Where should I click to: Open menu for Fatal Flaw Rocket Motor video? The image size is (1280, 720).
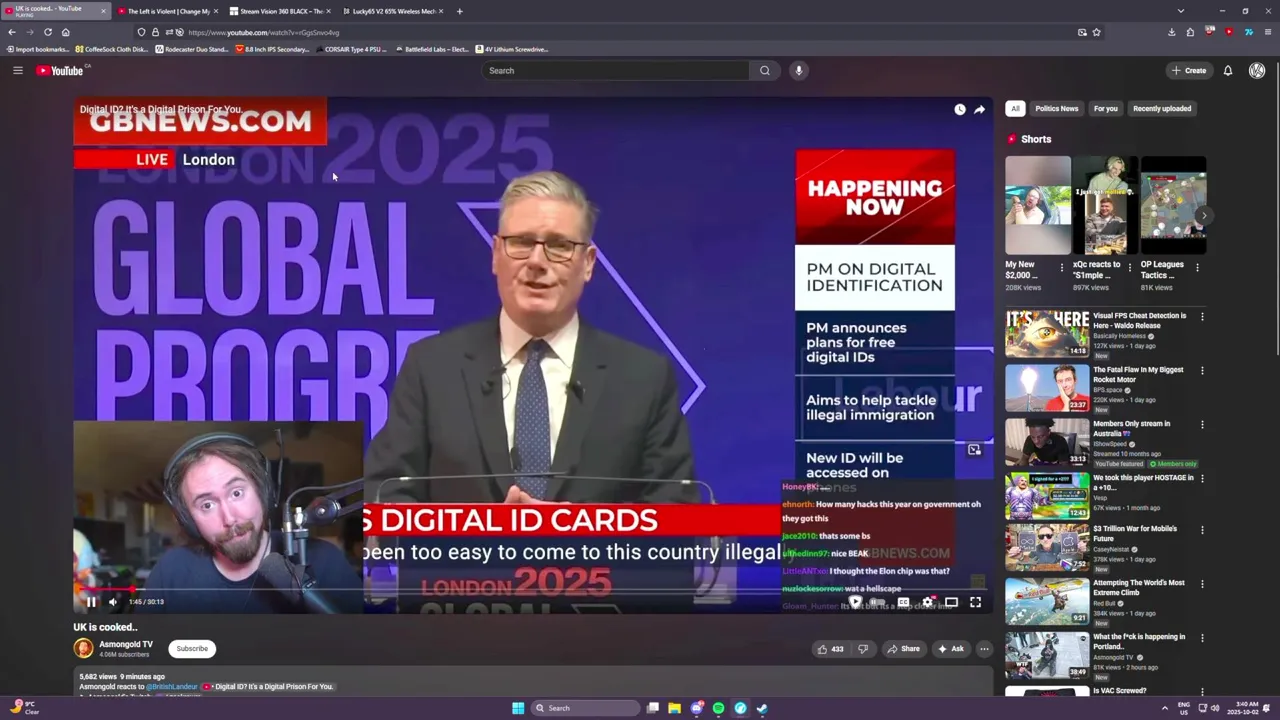pyautogui.click(x=1202, y=371)
